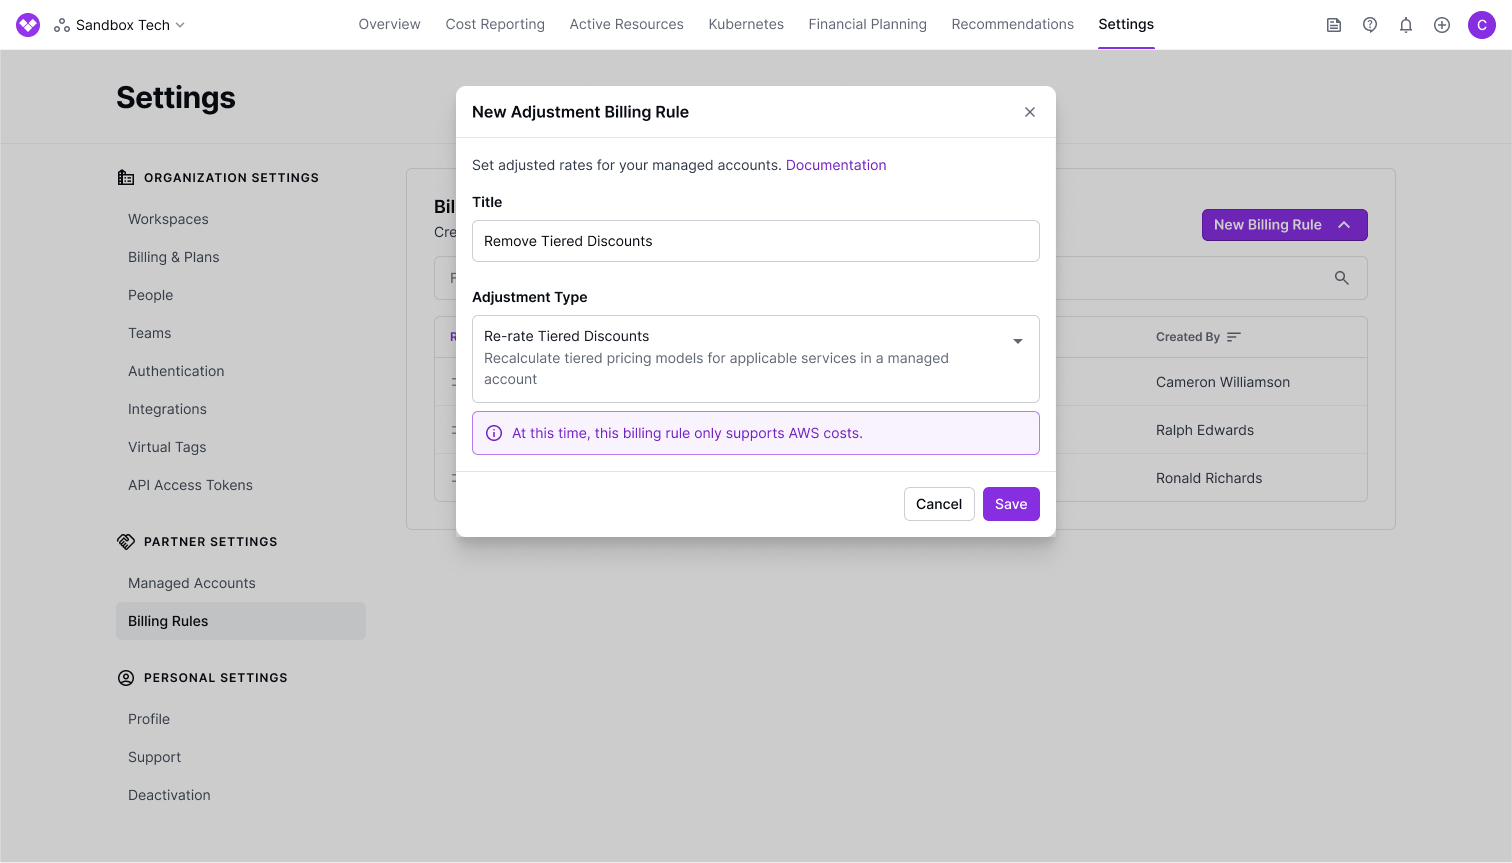Click the Title input field
The width and height of the screenshot is (1512, 863).
[x=755, y=241]
